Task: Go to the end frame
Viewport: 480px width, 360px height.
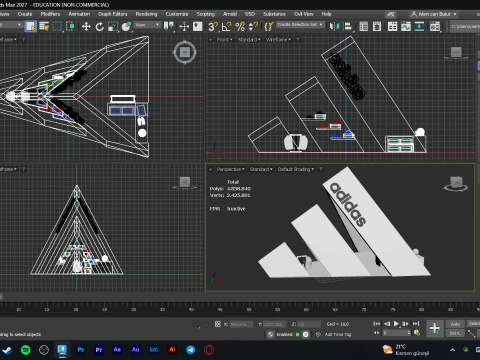Action: pos(416,324)
